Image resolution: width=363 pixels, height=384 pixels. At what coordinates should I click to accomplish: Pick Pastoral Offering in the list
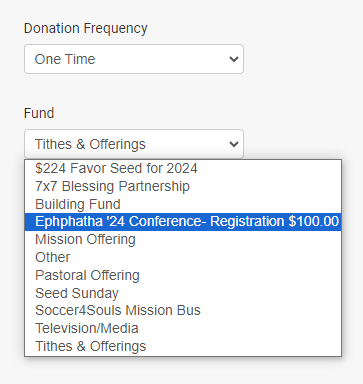click(183, 275)
